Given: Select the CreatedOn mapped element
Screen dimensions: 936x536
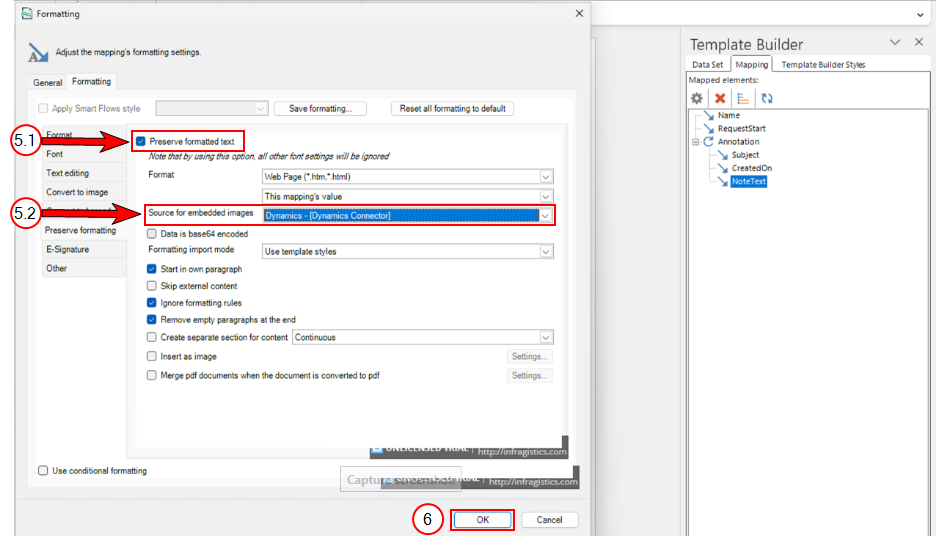Looking at the screenshot, I should pyautogui.click(x=752, y=168).
